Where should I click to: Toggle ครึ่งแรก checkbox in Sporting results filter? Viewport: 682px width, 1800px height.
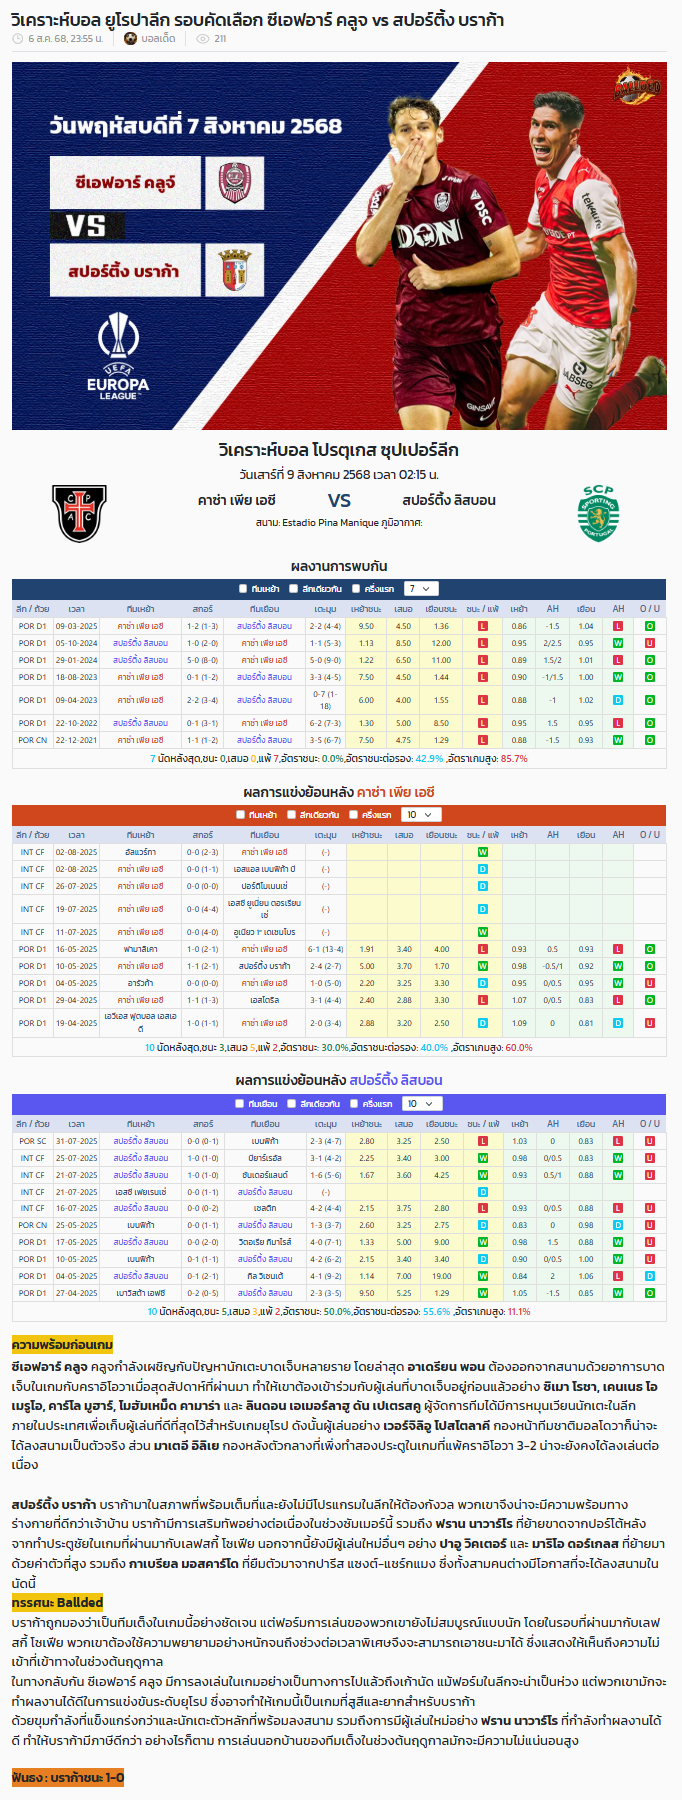point(354,1104)
